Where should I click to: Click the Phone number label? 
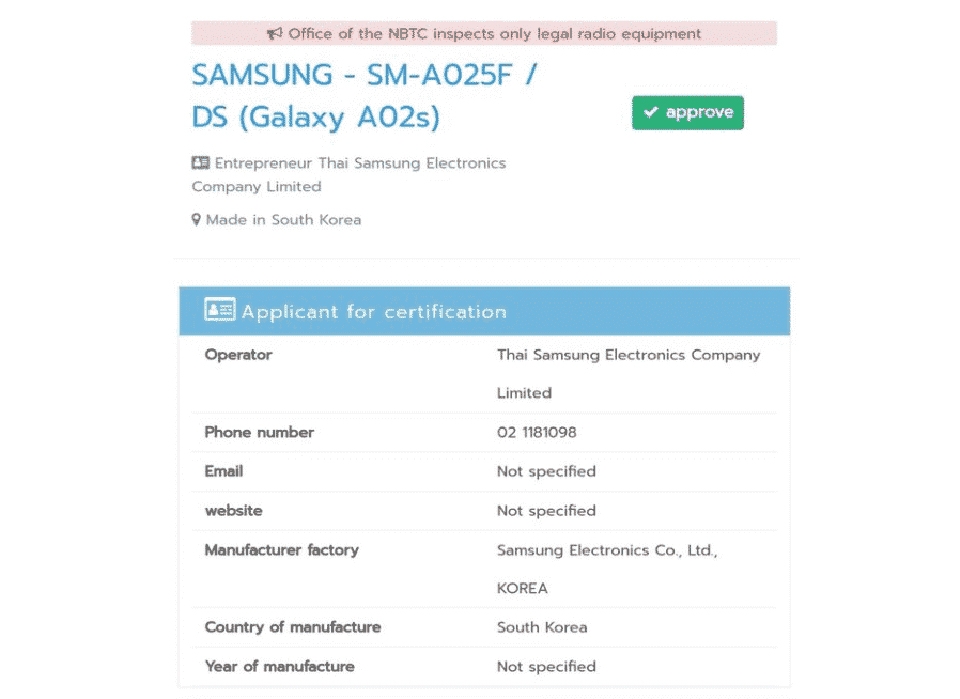coord(259,432)
